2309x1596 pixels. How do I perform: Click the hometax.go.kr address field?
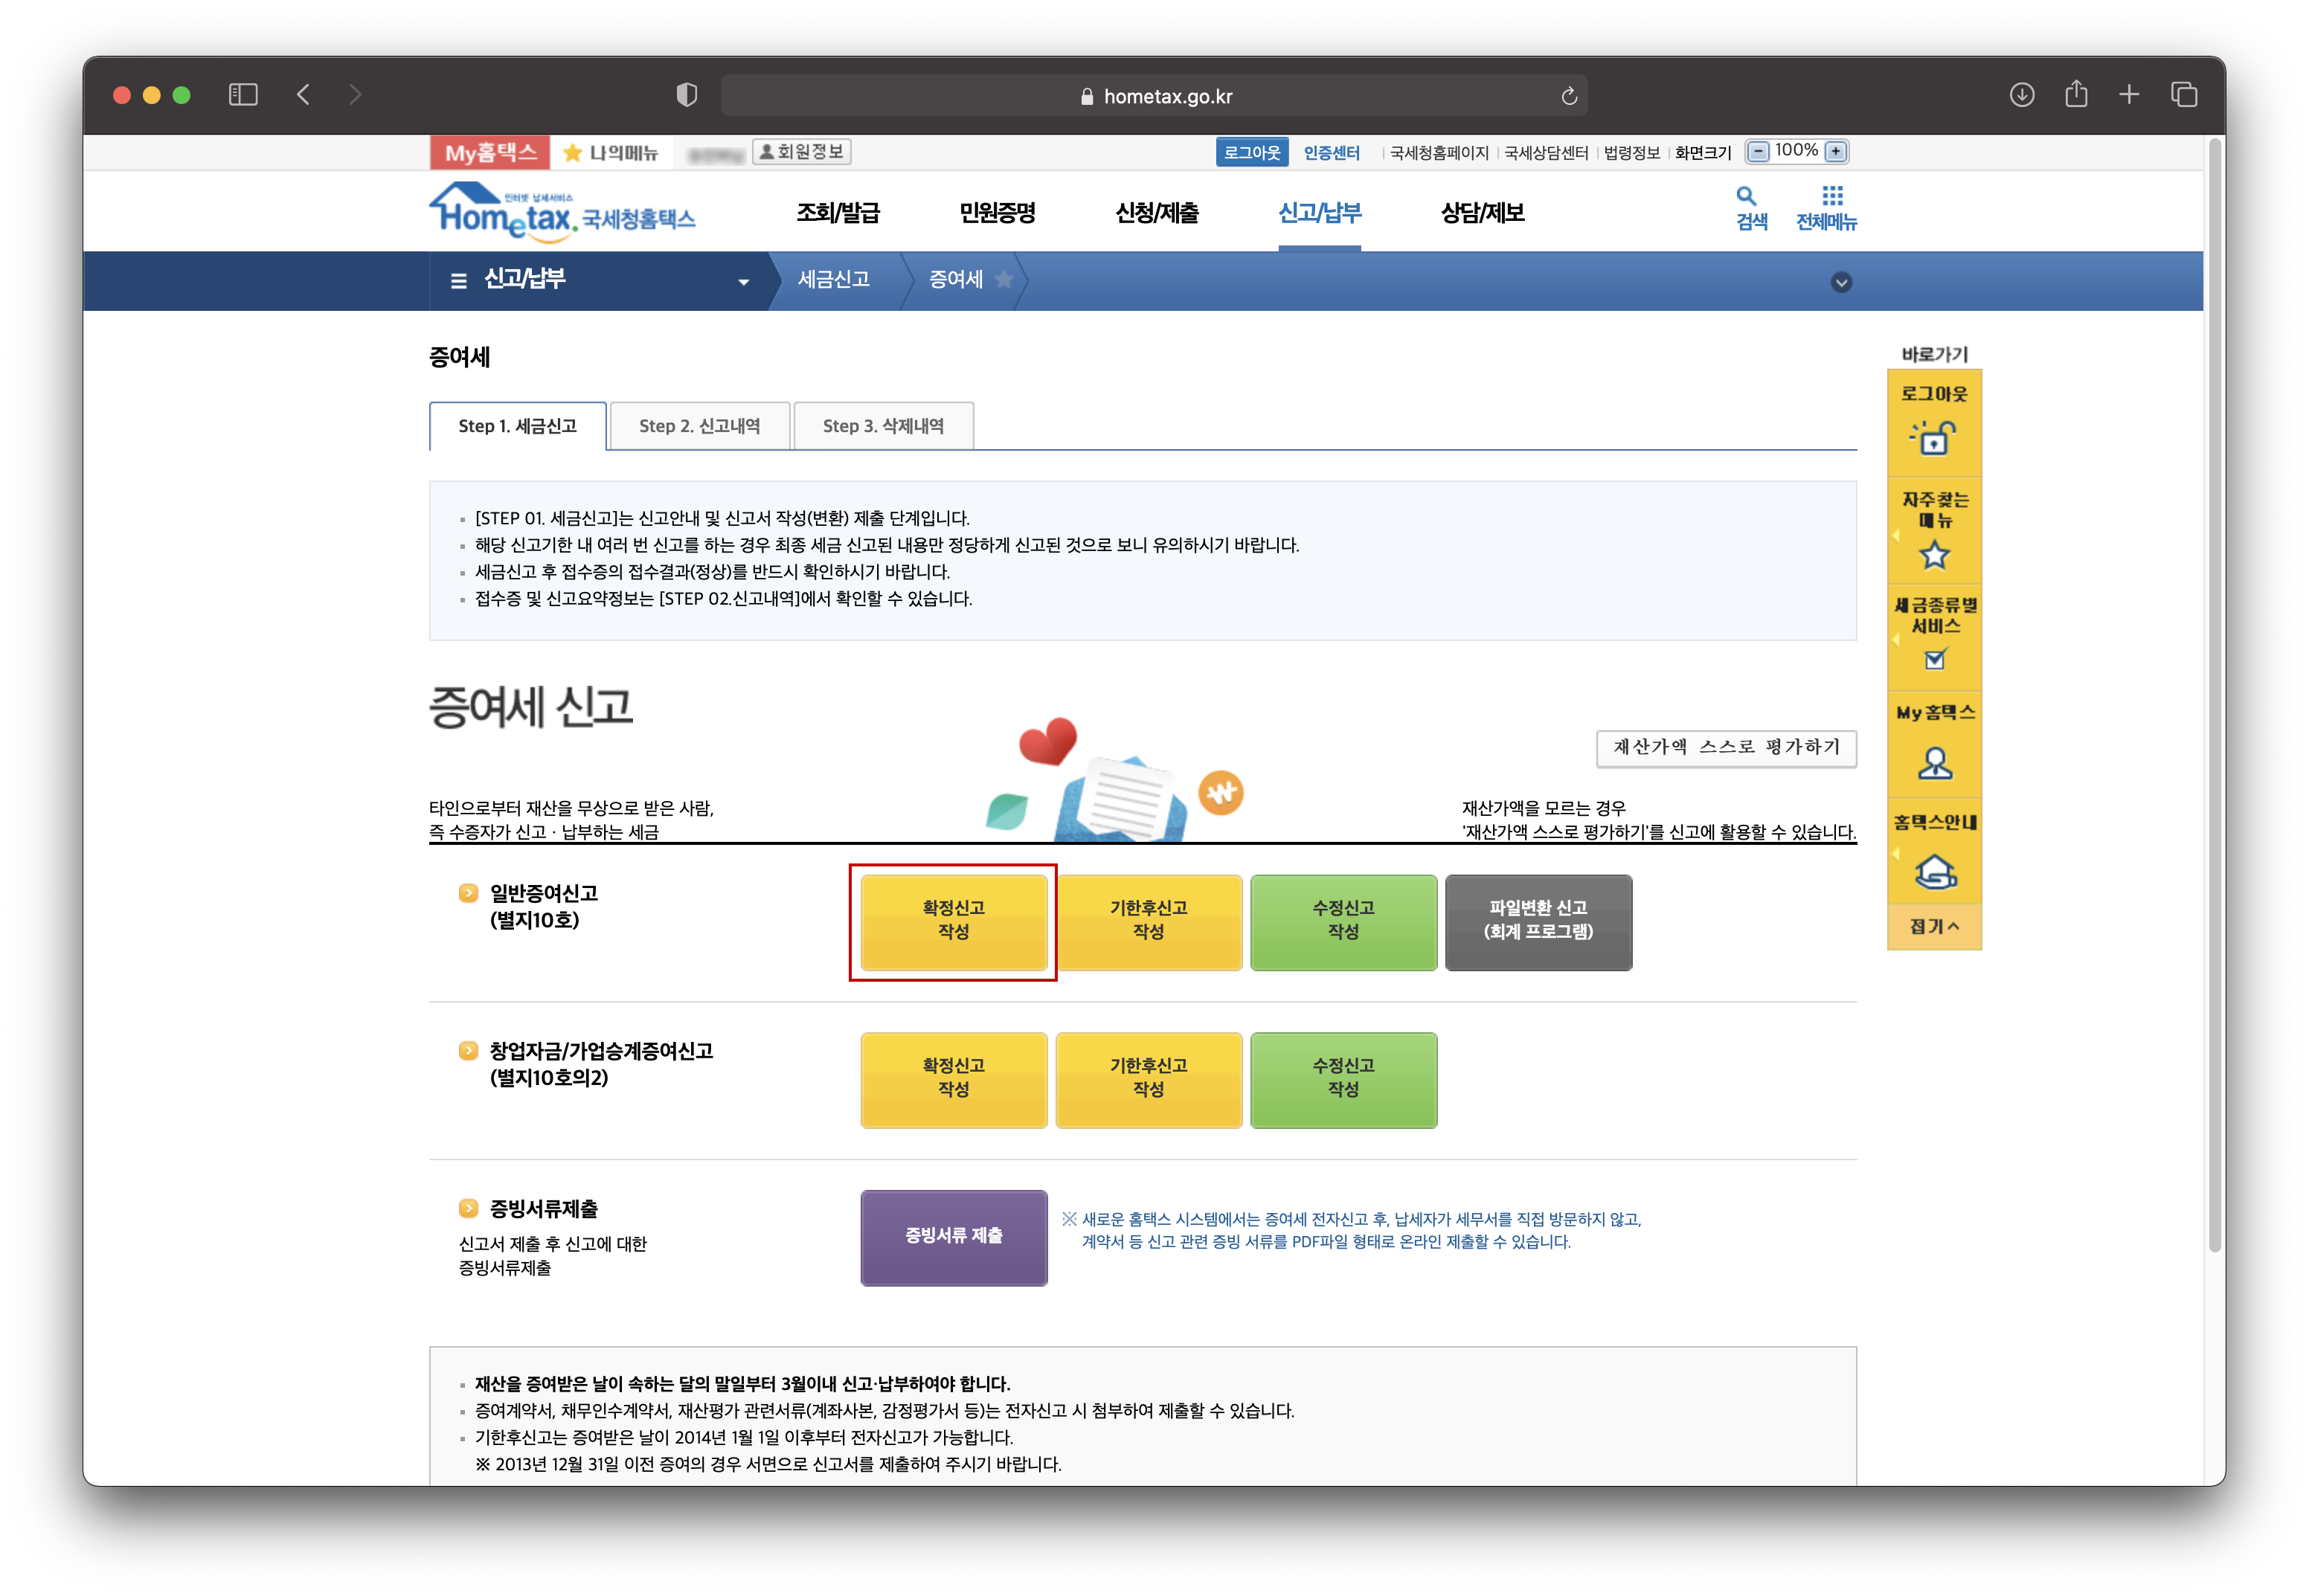[1155, 96]
